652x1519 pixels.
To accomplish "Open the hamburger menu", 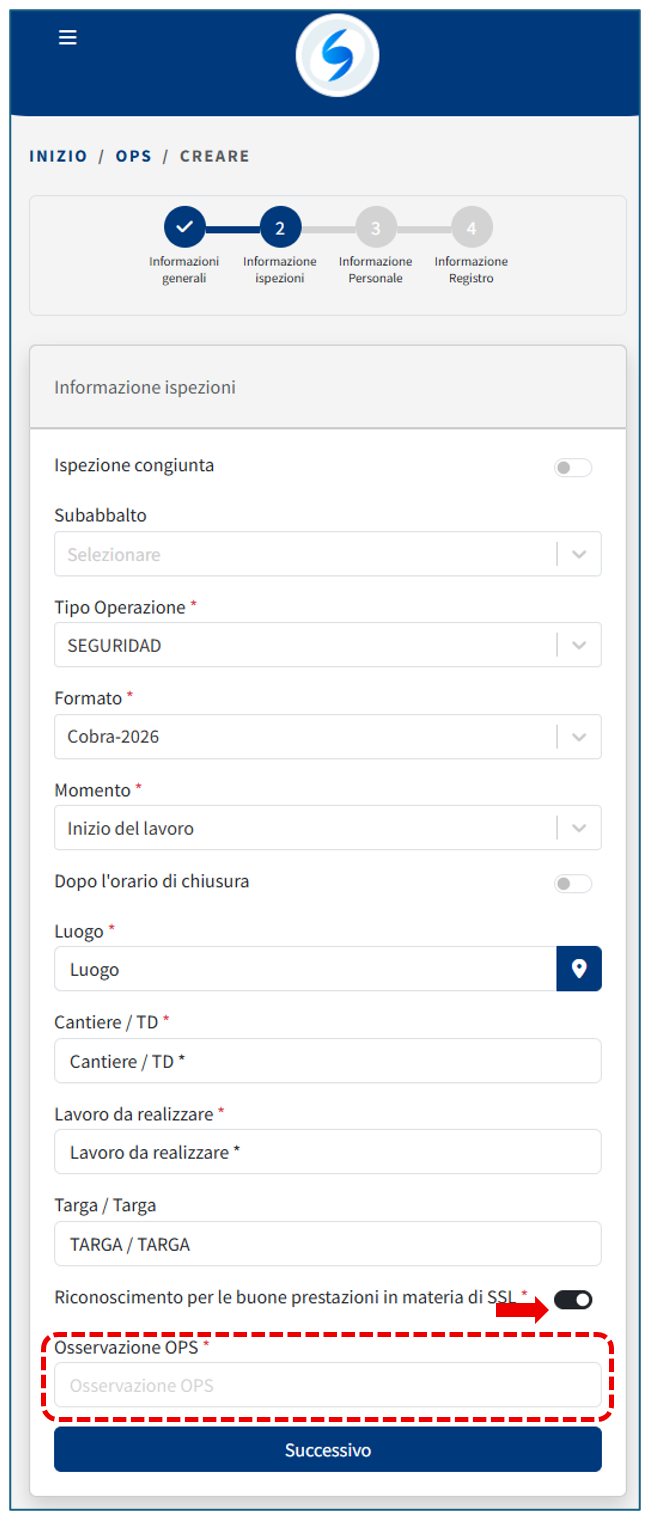I will [68, 38].
